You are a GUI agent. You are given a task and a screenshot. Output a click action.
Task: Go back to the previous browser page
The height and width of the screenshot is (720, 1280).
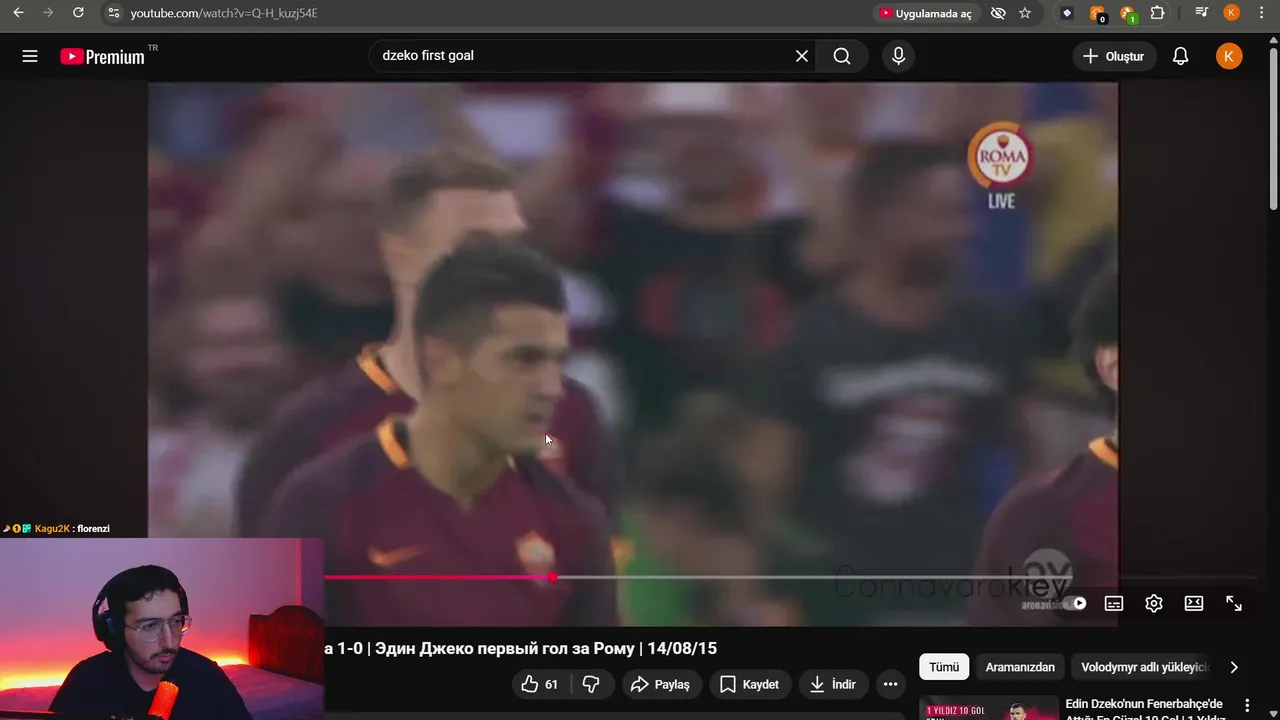coord(18,13)
